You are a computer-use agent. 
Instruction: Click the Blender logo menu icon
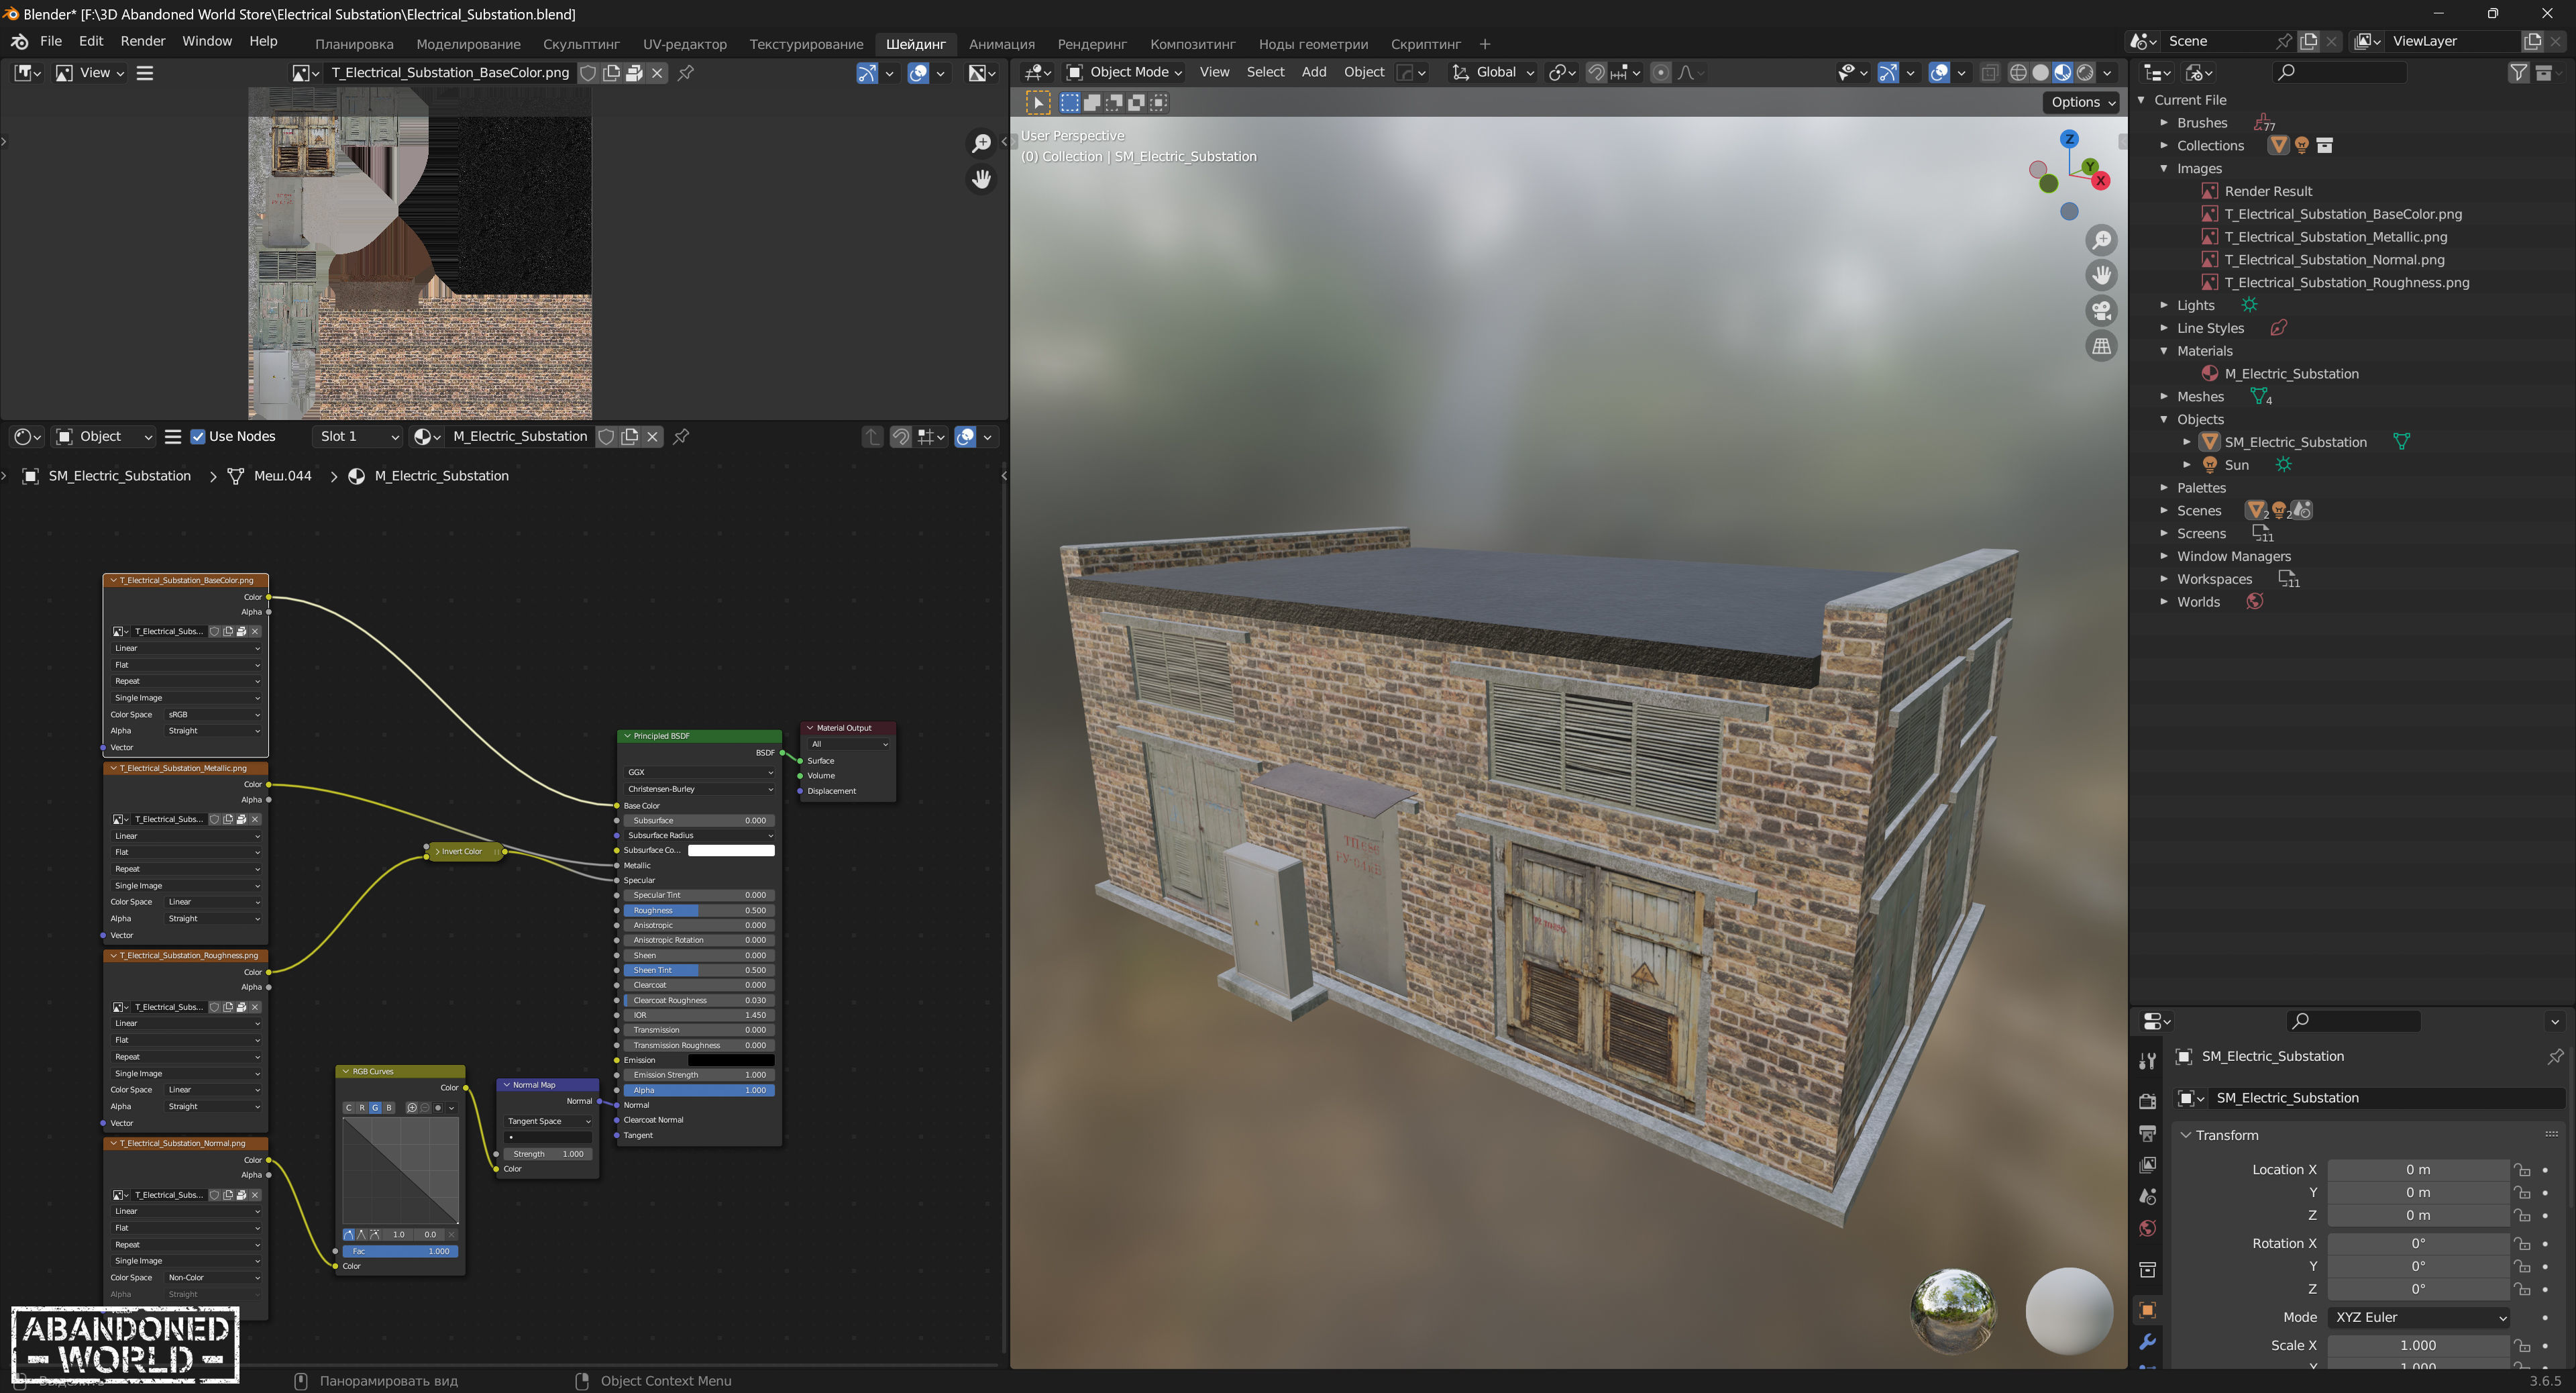tap(19, 41)
